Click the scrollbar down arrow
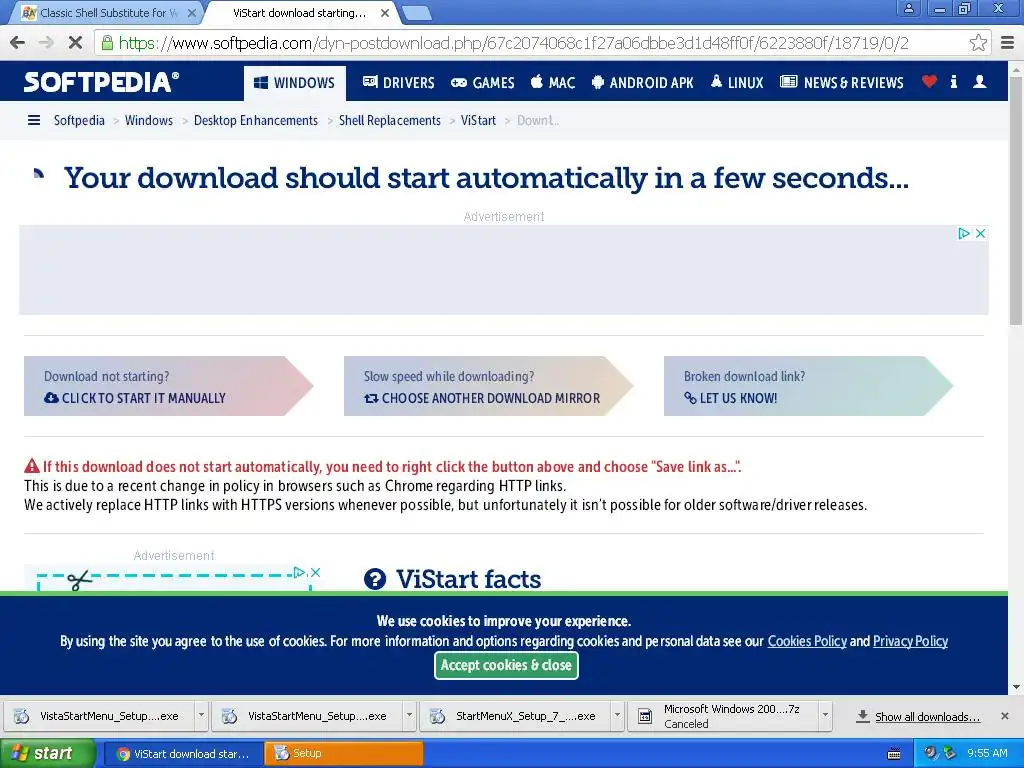Image resolution: width=1024 pixels, height=768 pixels. click(1016, 687)
